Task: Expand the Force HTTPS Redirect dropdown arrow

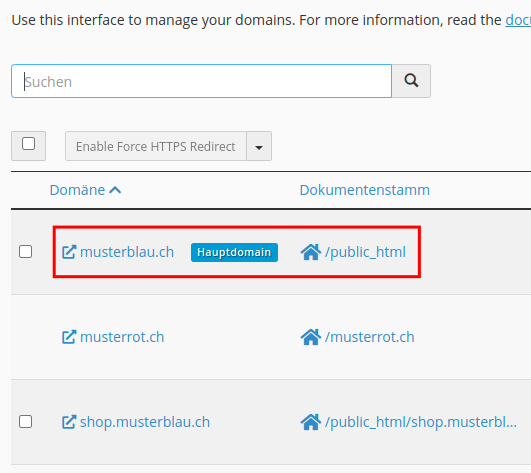Action: pos(259,146)
